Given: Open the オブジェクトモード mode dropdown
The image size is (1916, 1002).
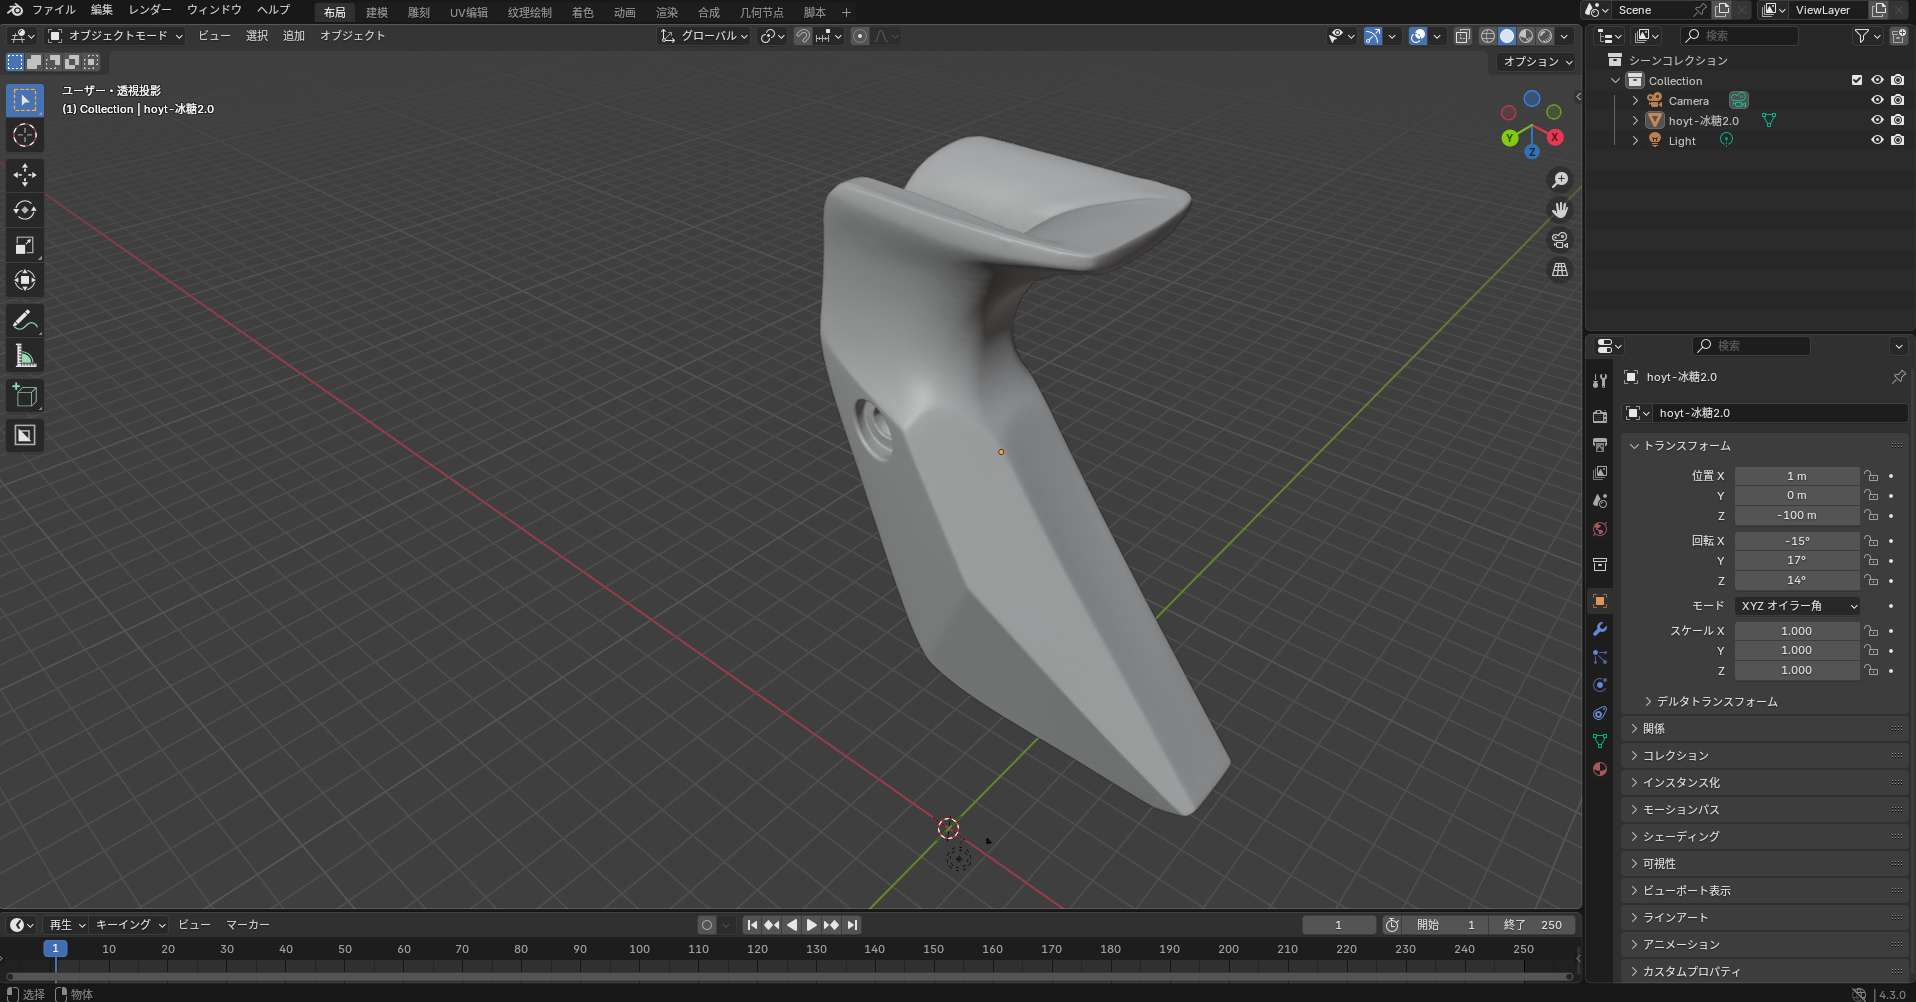Looking at the screenshot, I should (x=116, y=36).
